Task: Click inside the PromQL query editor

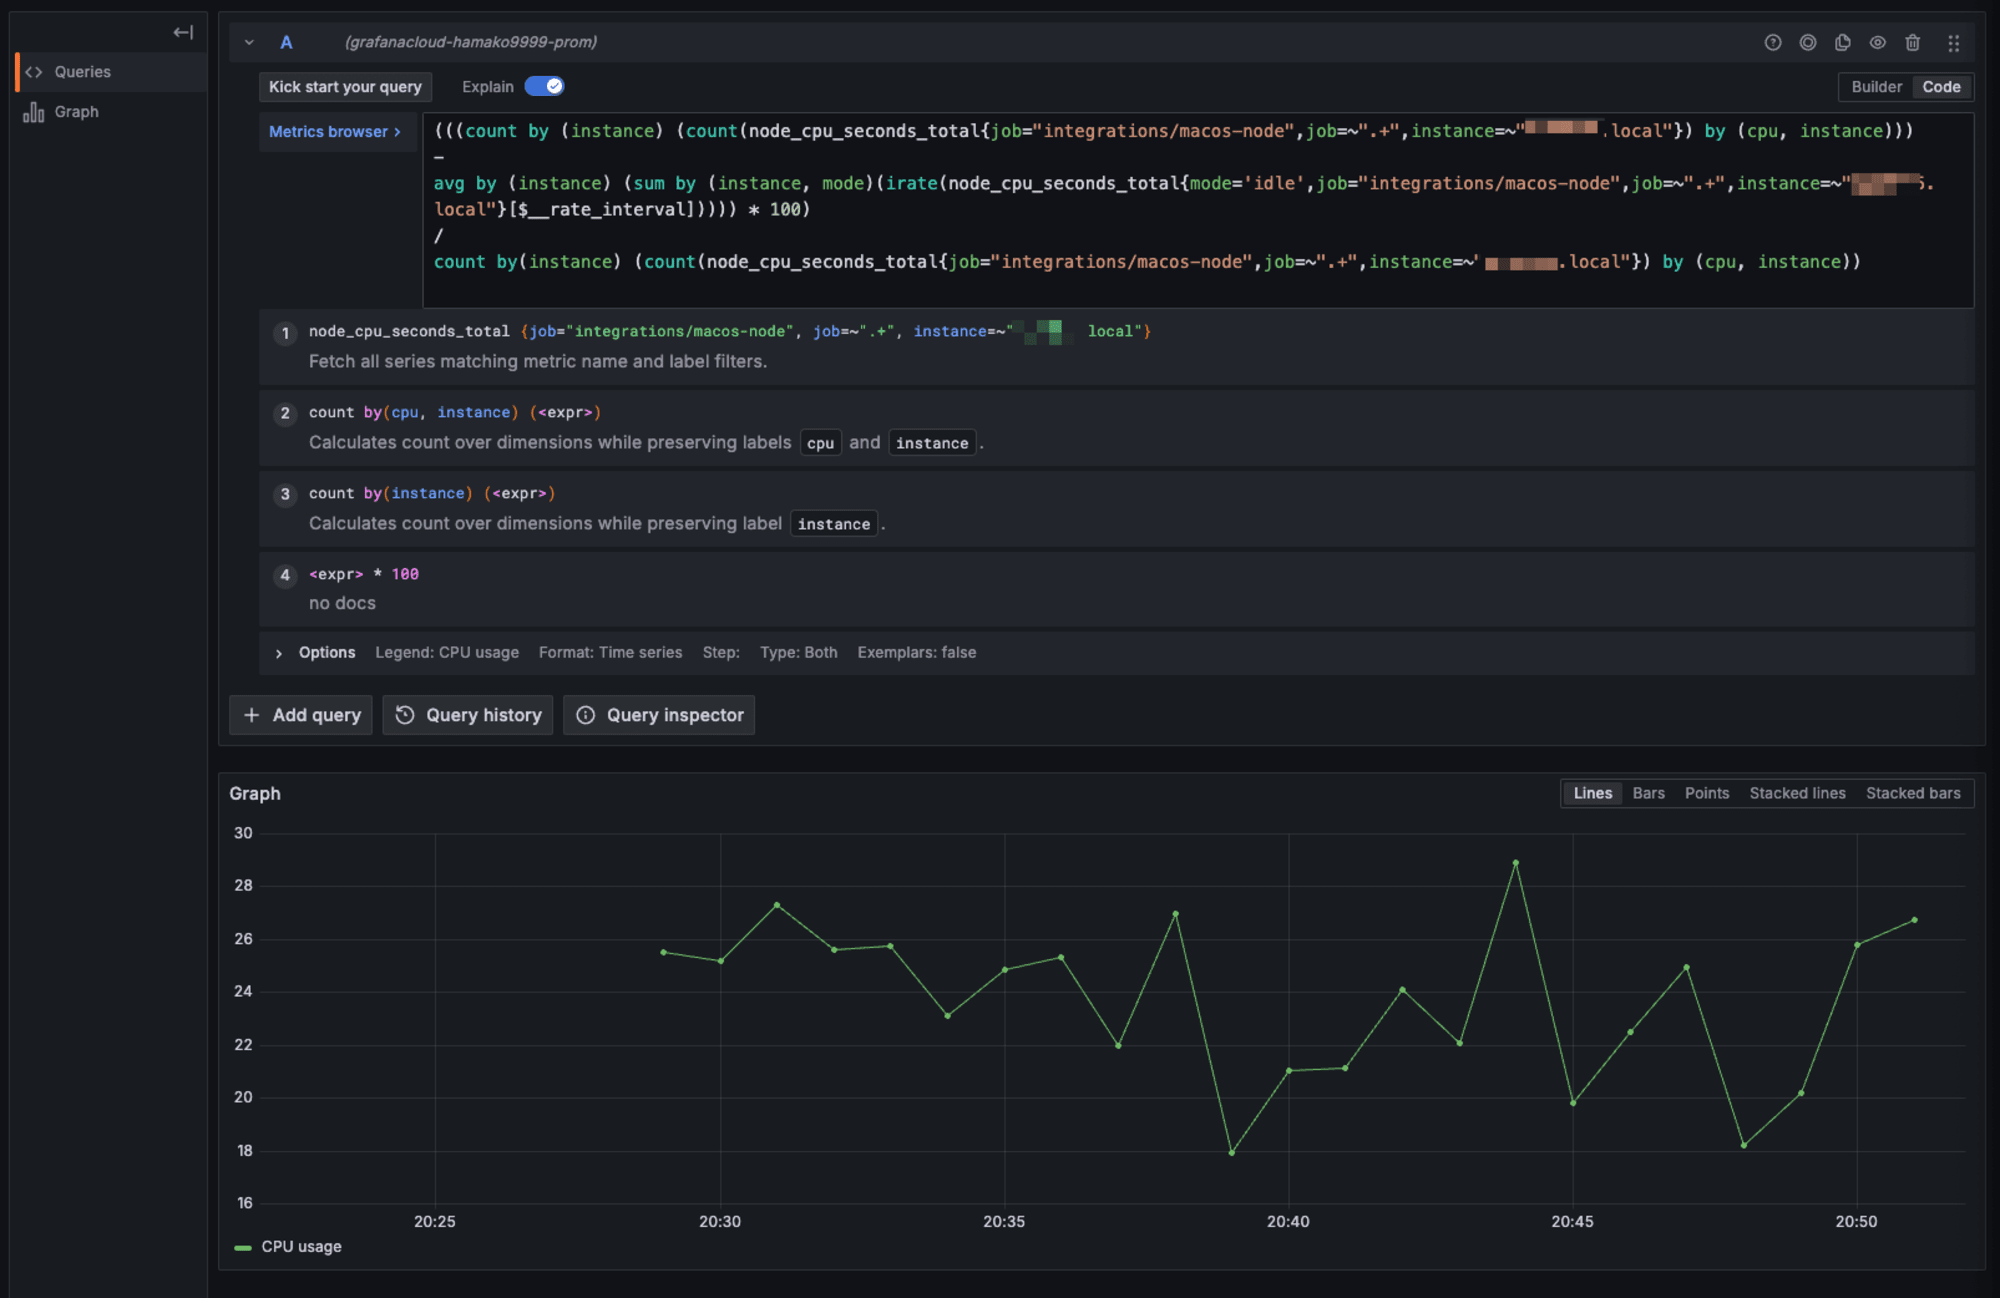Action: click(x=1198, y=210)
